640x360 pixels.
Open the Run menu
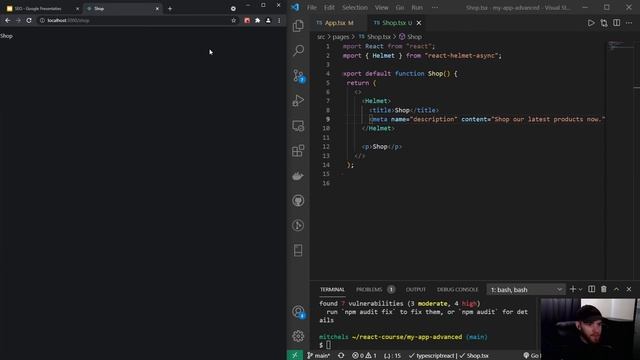point(417,7)
